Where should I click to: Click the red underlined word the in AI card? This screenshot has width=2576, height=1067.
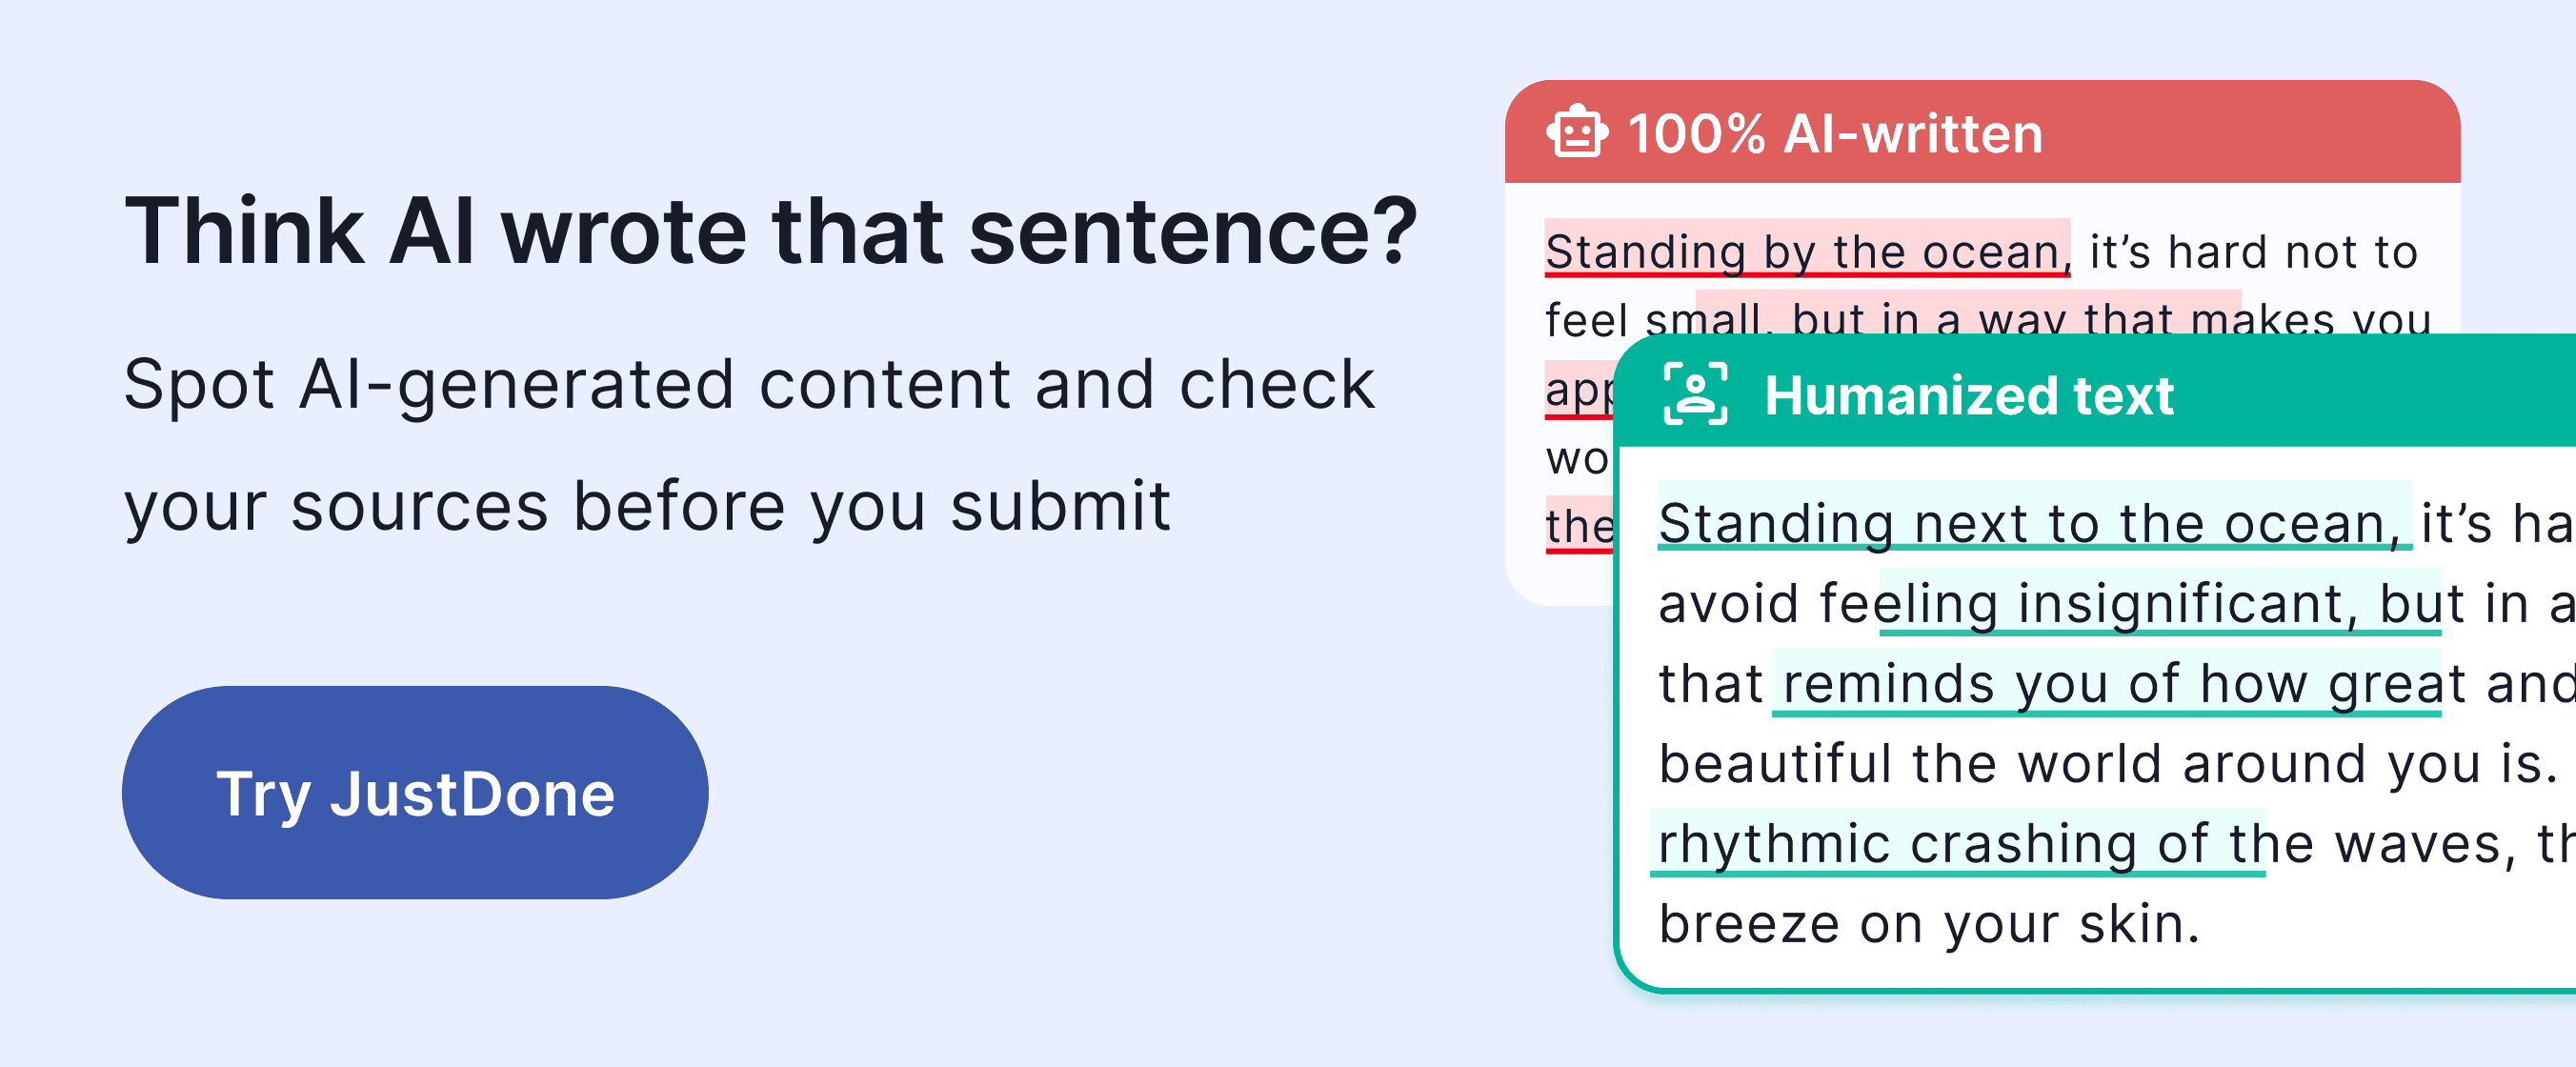pos(1580,525)
